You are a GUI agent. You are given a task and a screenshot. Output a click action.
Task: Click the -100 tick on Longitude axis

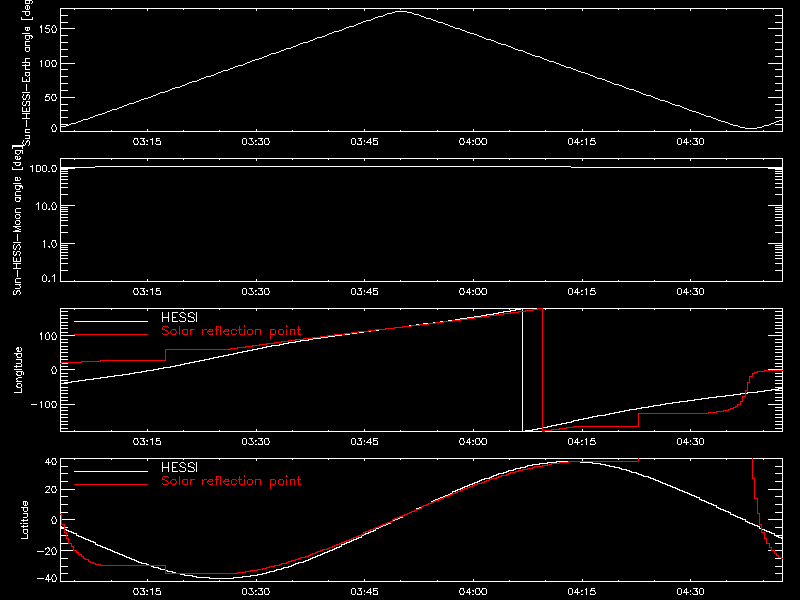44,404
